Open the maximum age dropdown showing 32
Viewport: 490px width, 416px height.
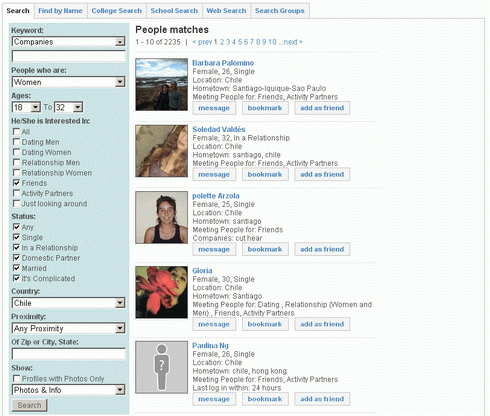click(69, 107)
